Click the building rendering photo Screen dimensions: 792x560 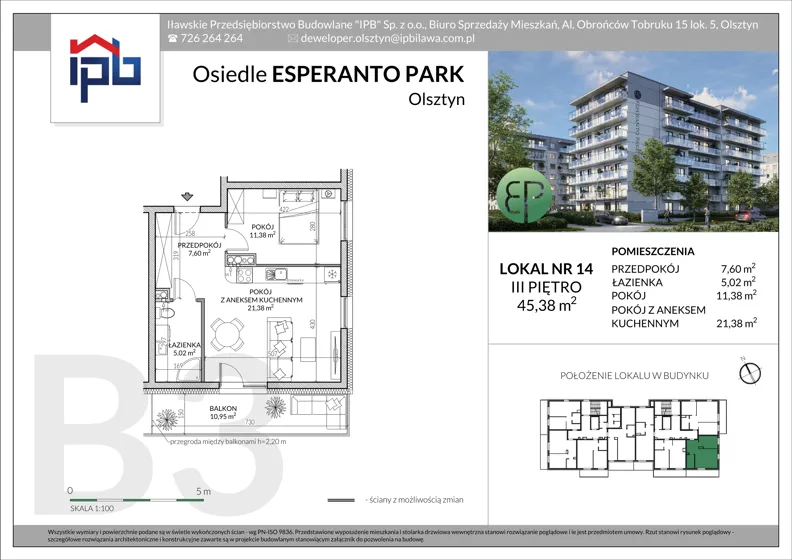tap(633, 141)
